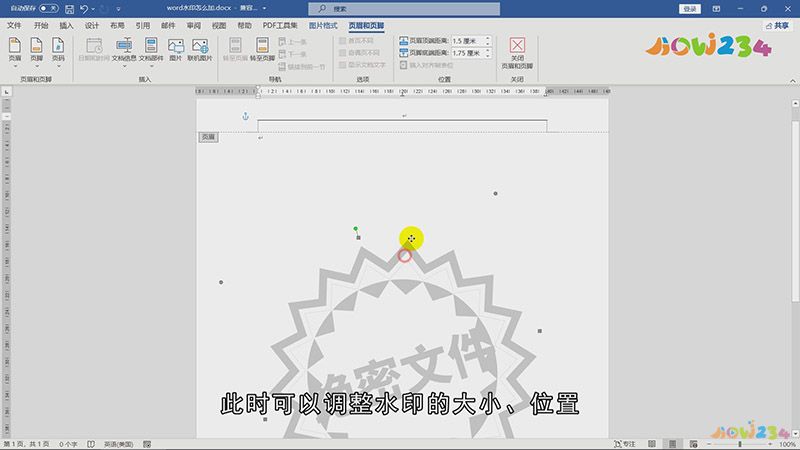Image resolution: width=800 pixels, height=450 pixels.
Task: Click the 文档信息 icon
Action: tap(124, 45)
